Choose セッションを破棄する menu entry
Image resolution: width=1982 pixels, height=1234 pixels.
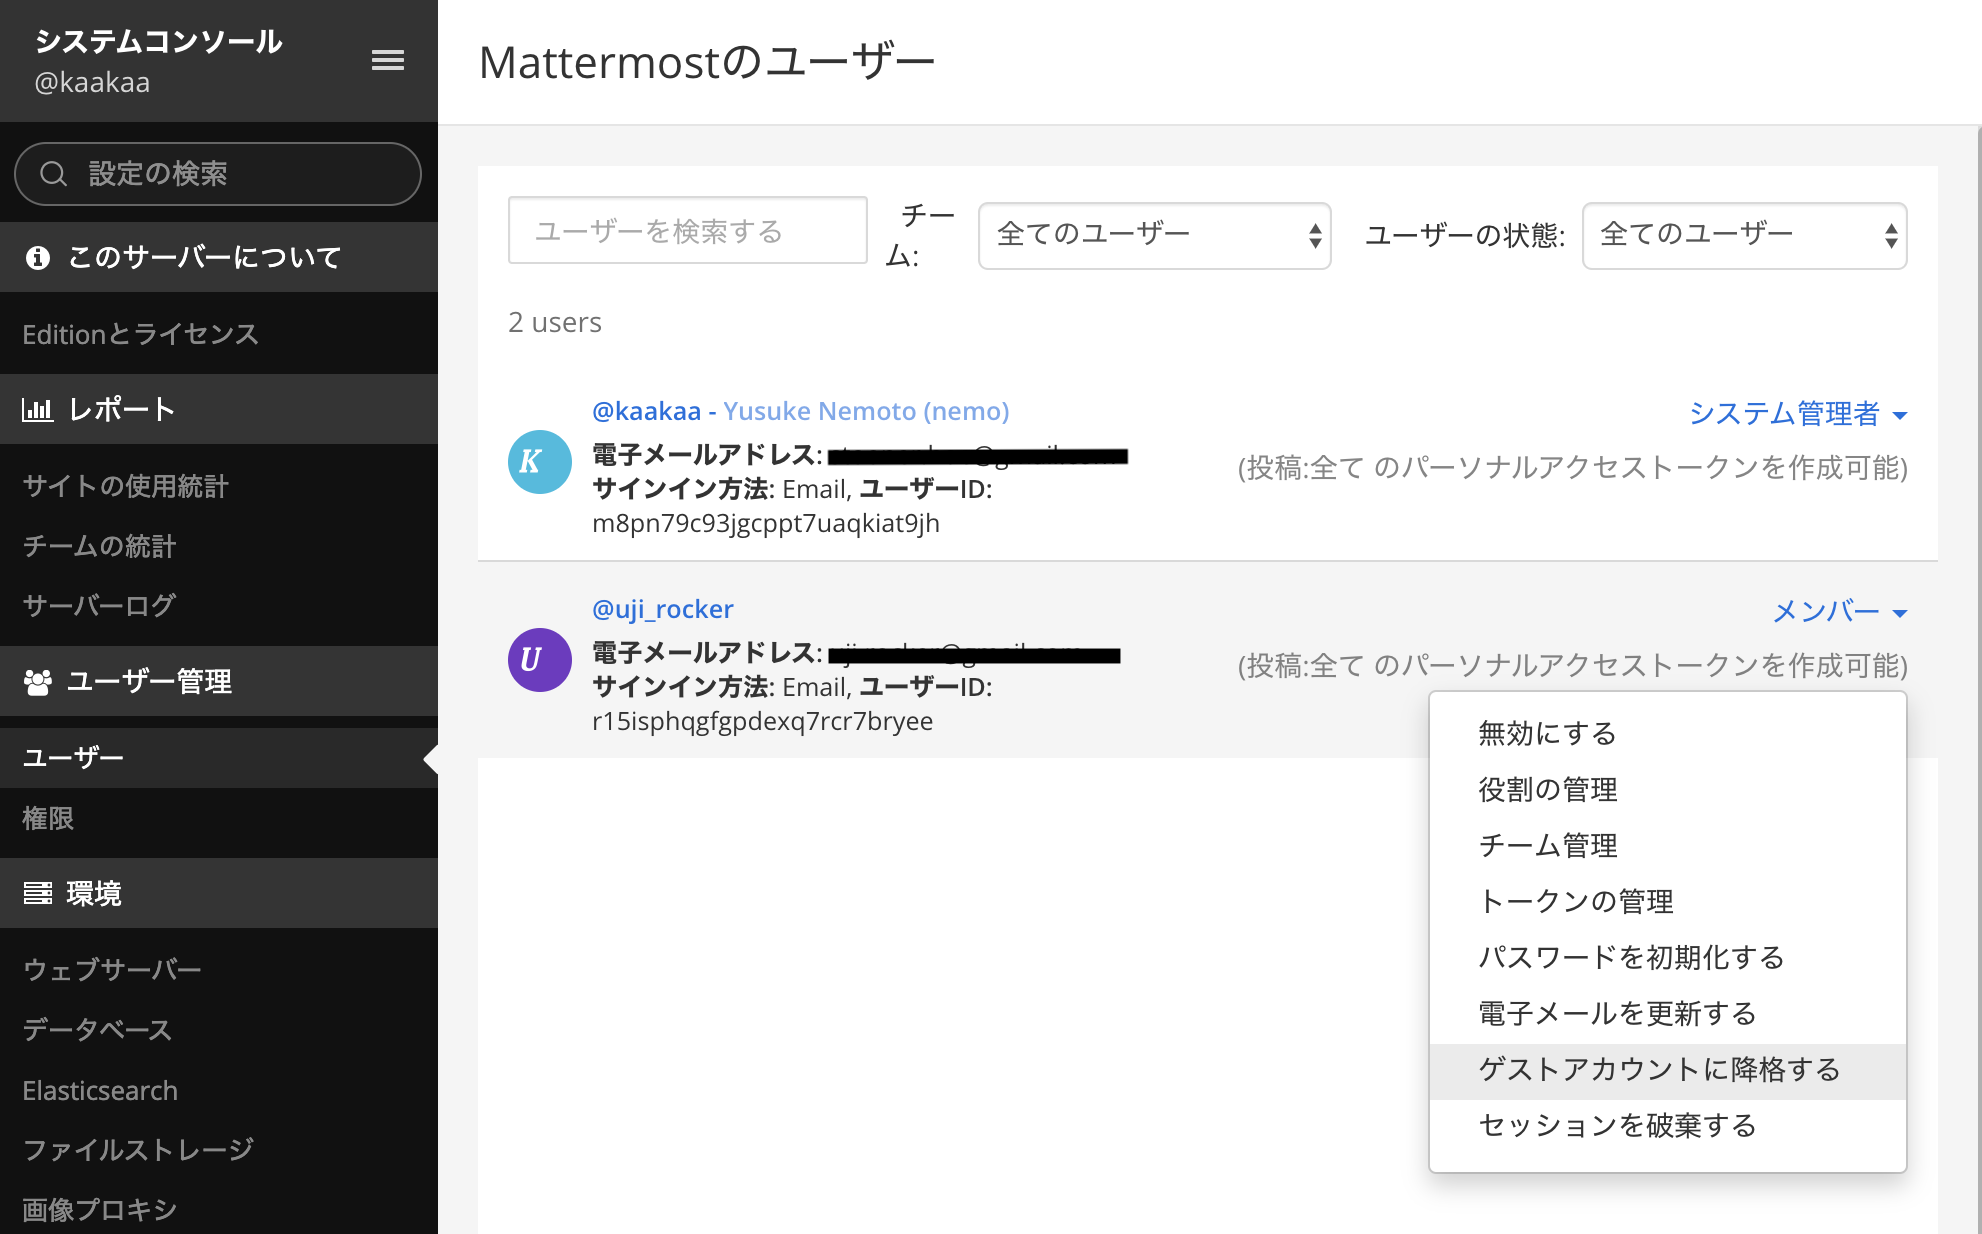(x=1668, y=1126)
